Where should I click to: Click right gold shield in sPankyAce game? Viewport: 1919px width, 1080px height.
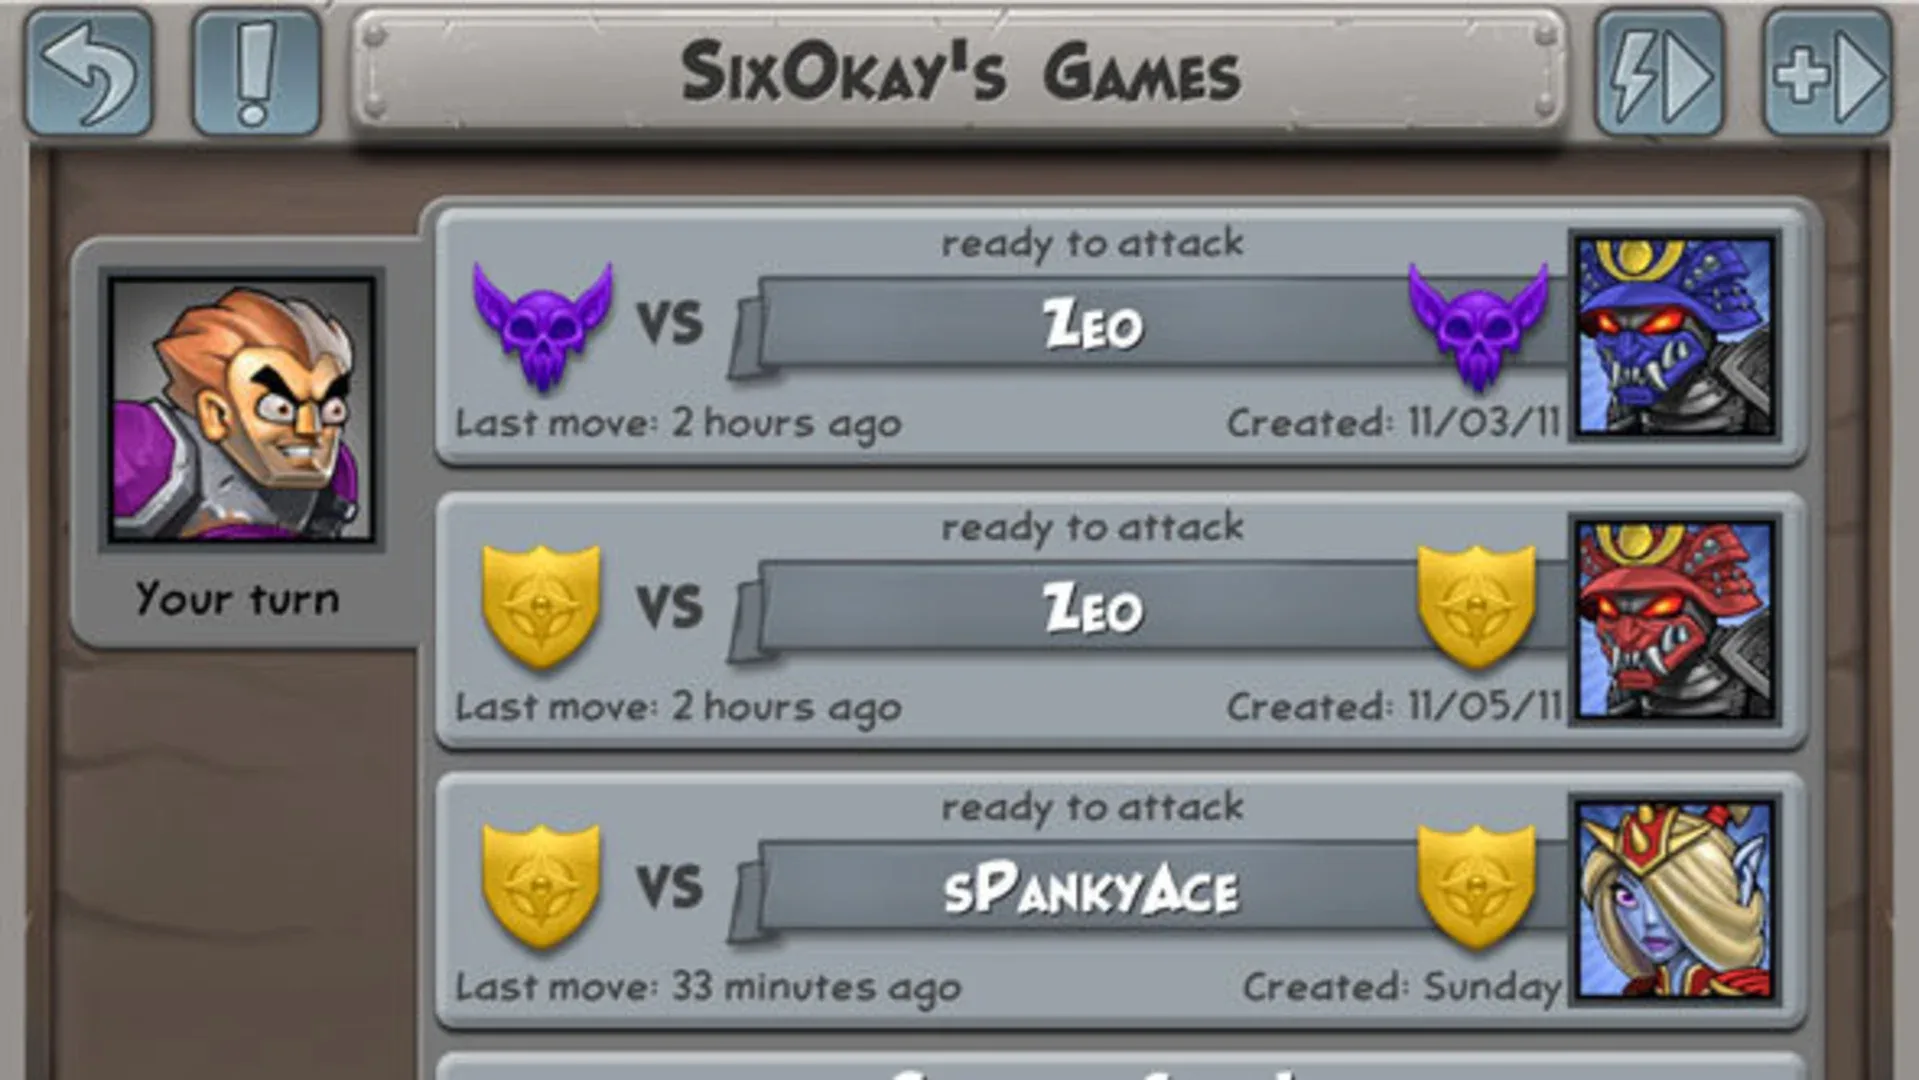pyautogui.click(x=1476, y=887)
